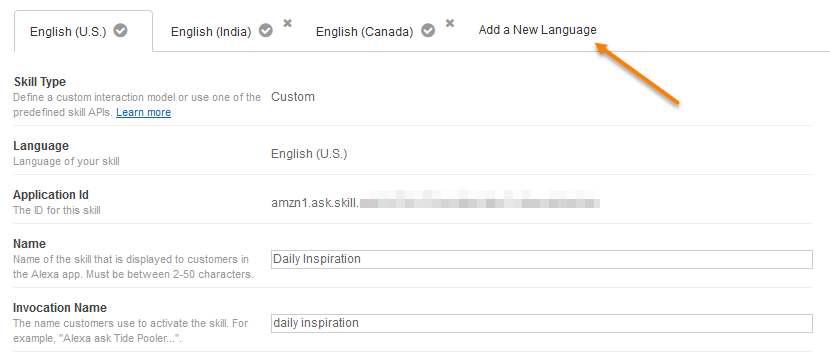Click the Language field heading
This screenshot has width=830, height=362.
pos(41,146)
